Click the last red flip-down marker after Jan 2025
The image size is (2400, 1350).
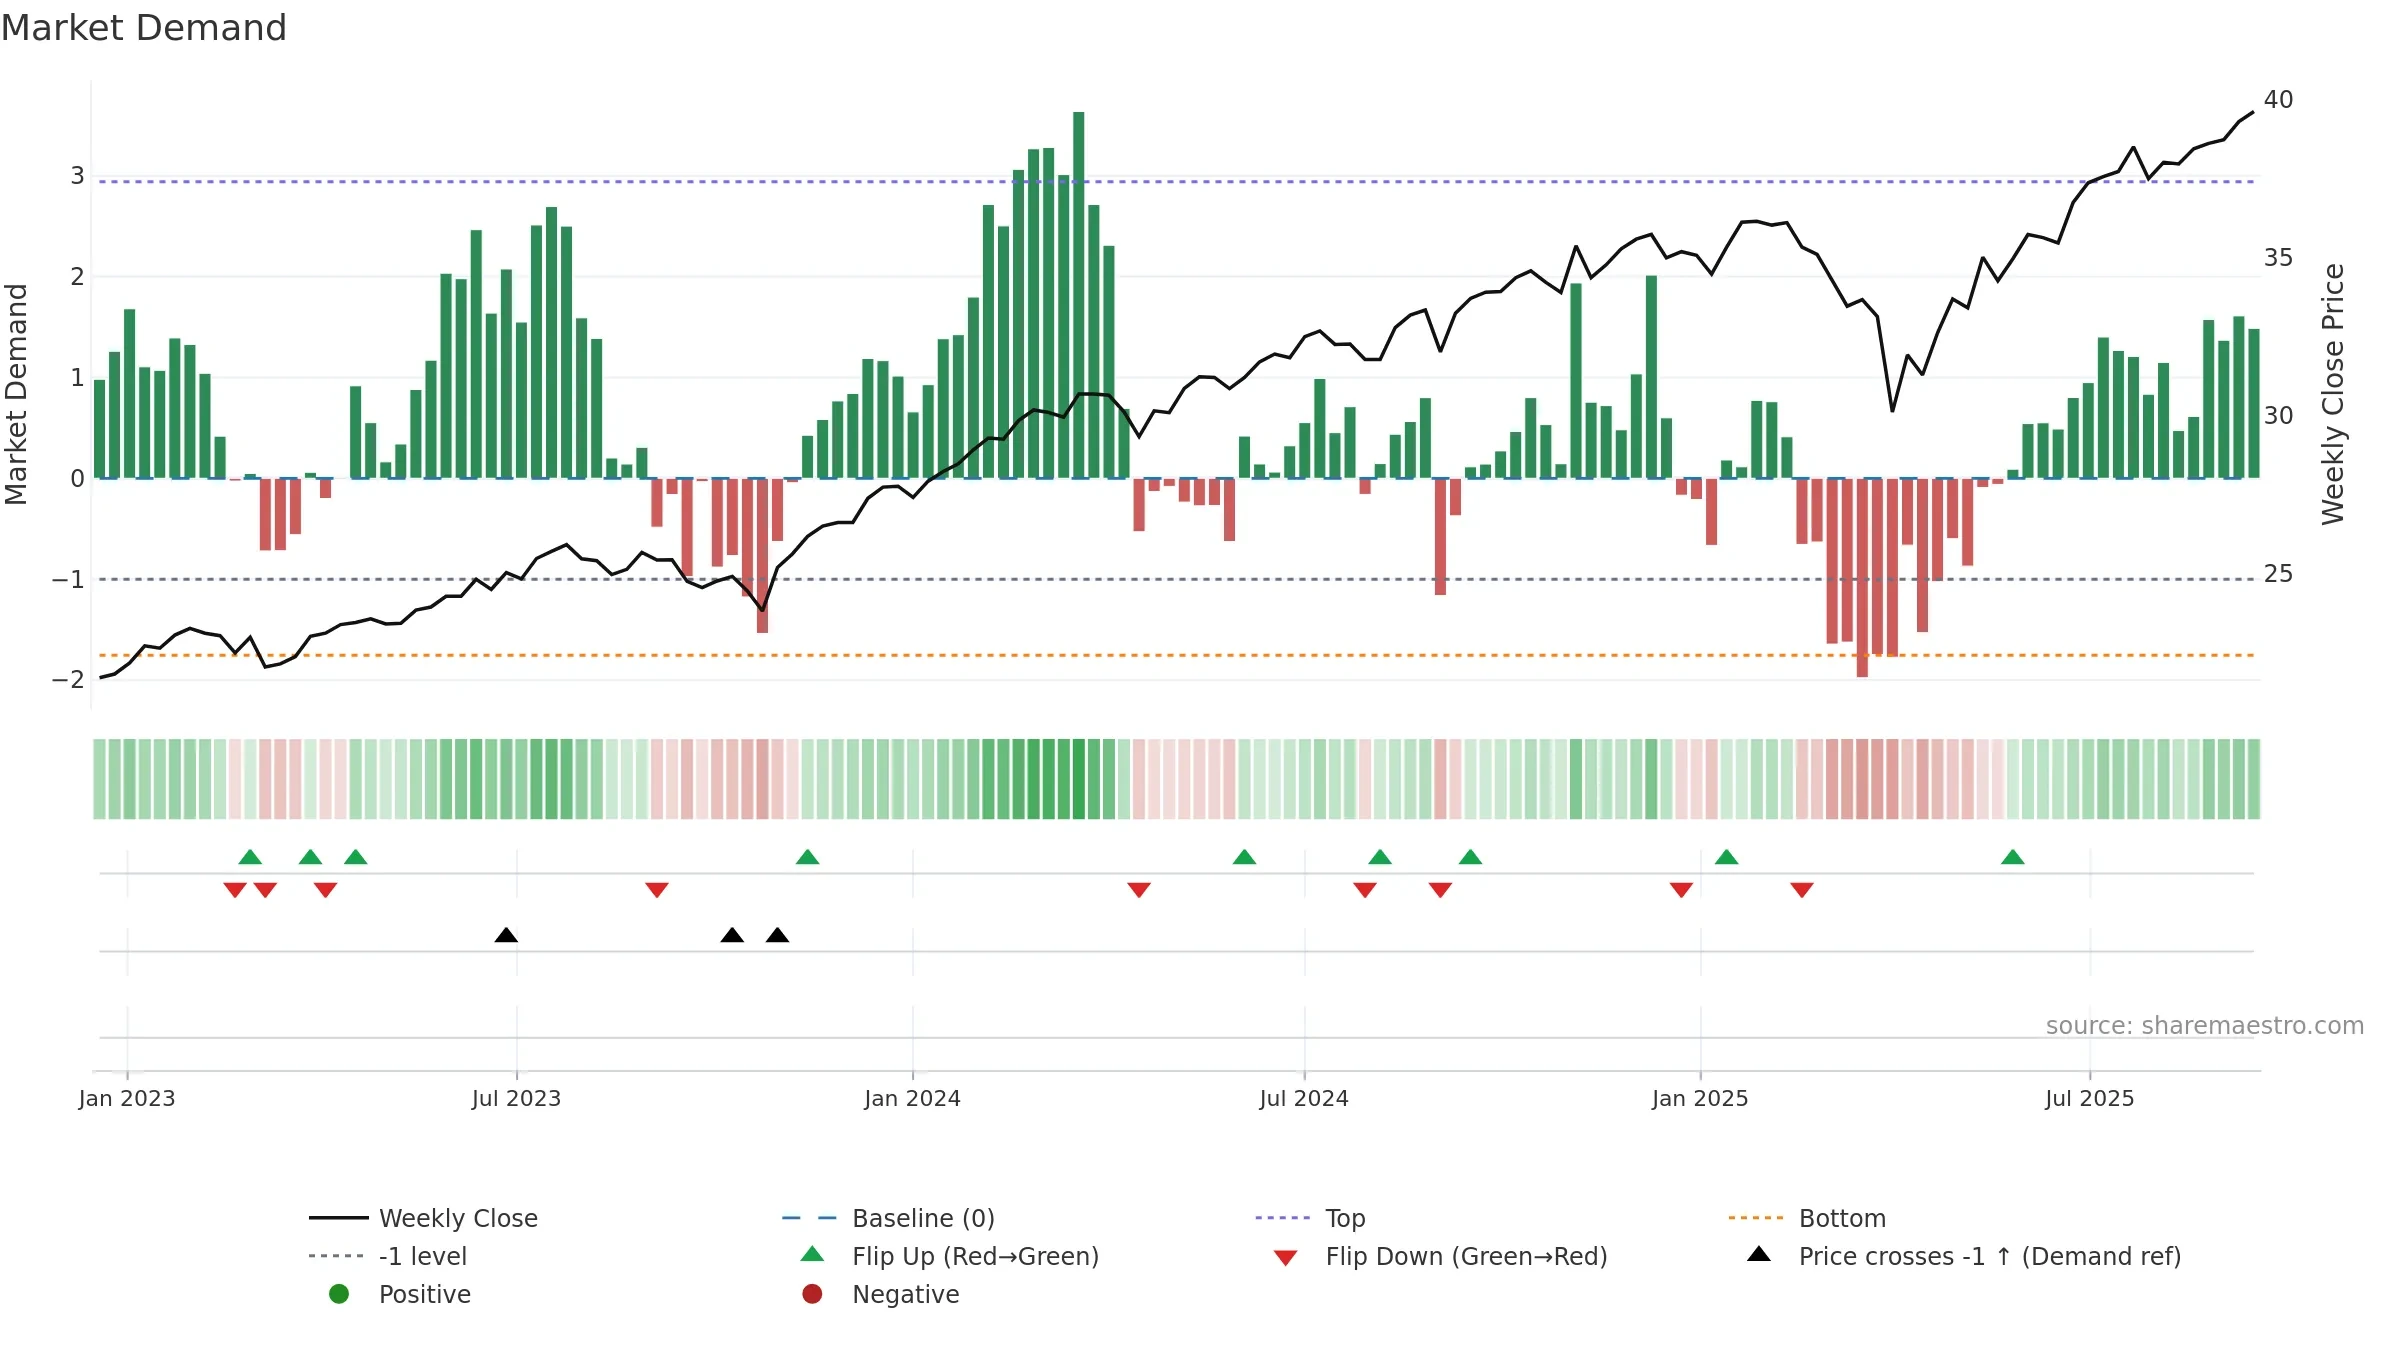pos(1802,890)
